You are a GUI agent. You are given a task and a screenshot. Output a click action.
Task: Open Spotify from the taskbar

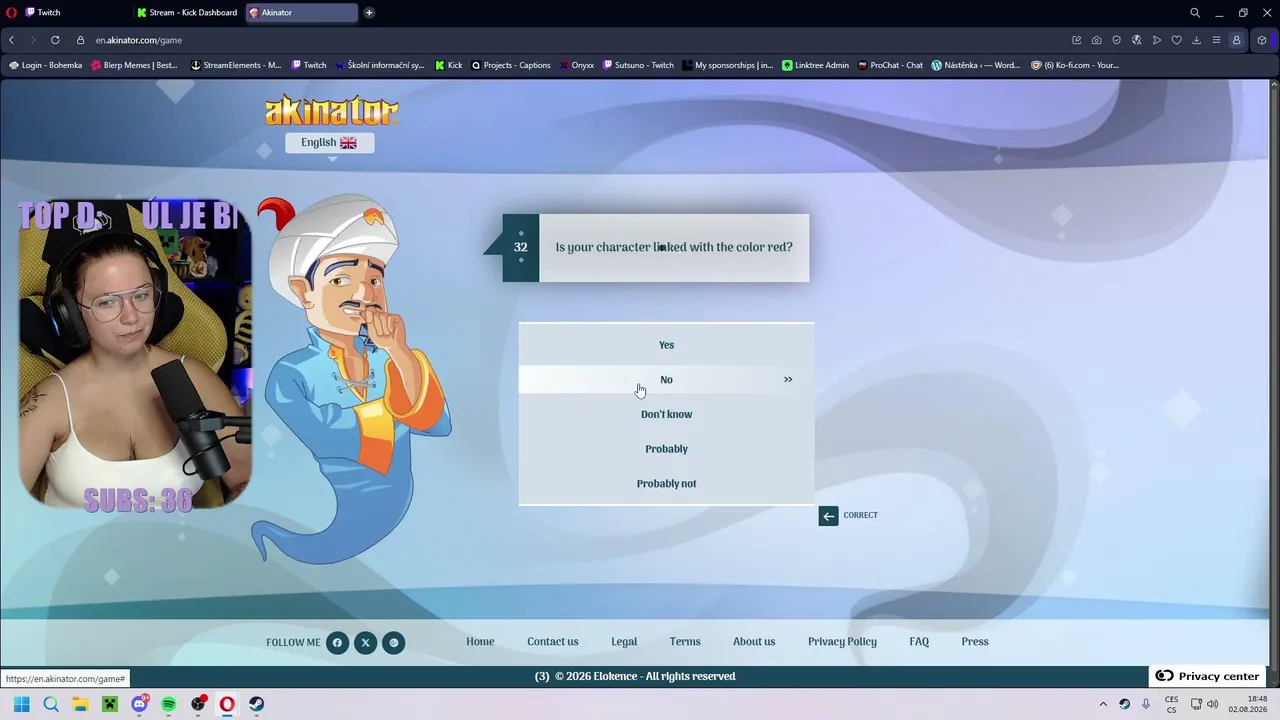169,704
